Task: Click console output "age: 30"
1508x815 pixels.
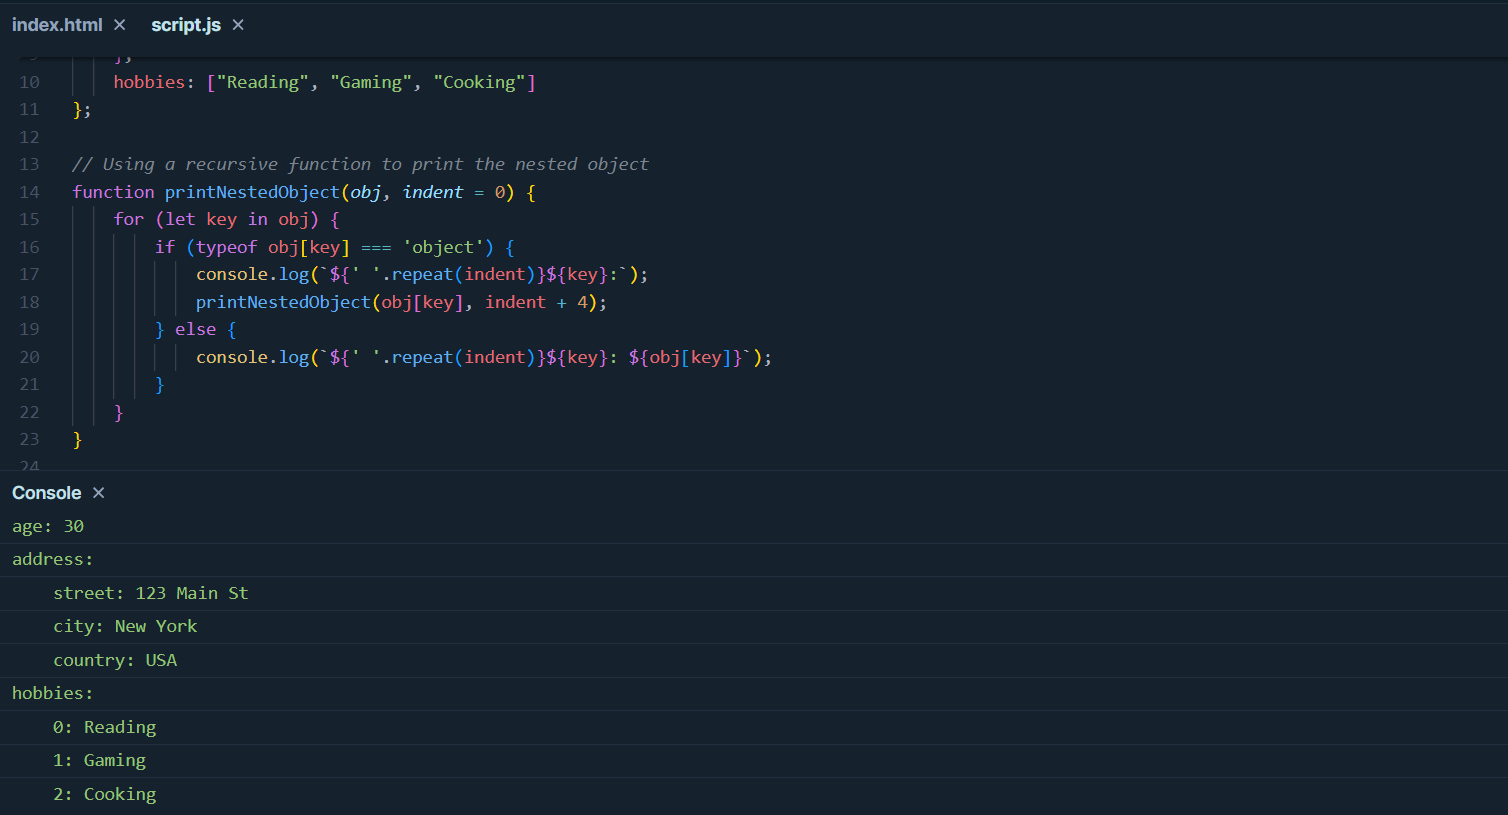Action: click(48, 526)
